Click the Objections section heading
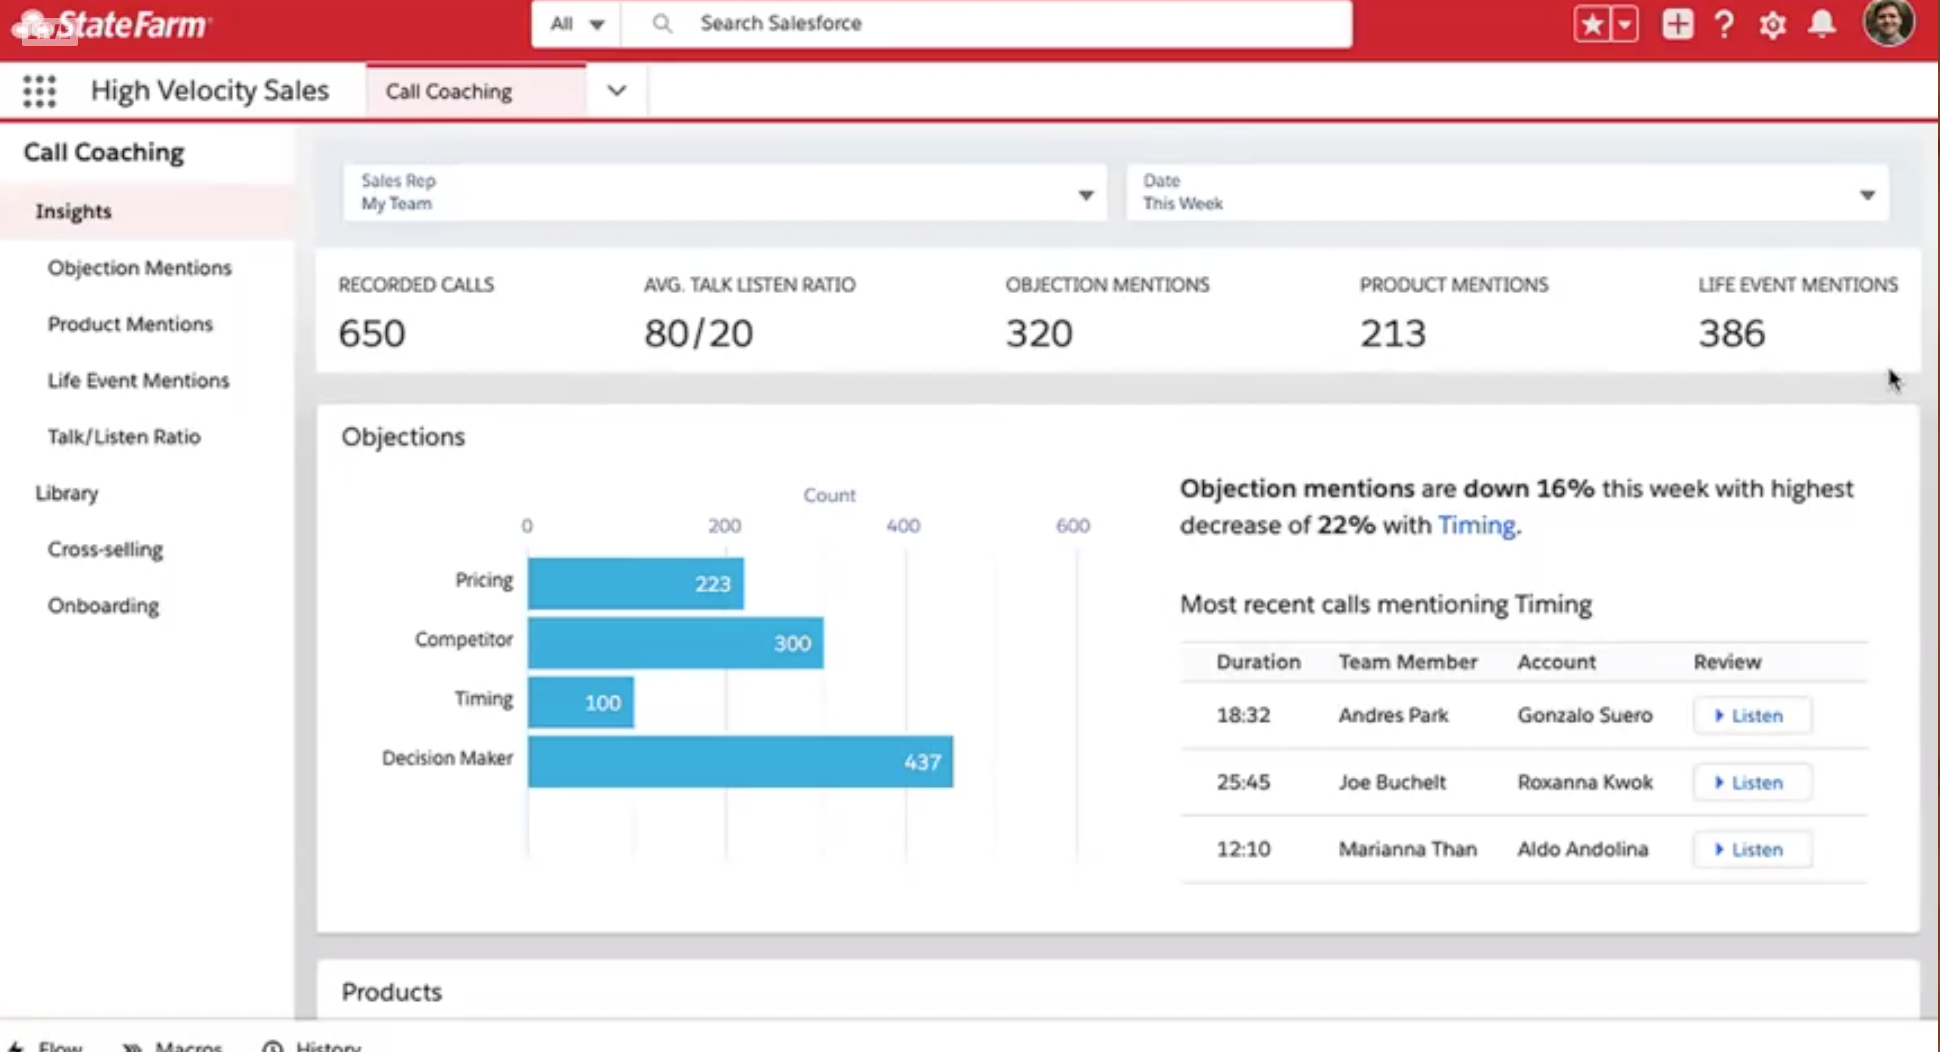The height and width of the screenshot is (1052, 1940). click(403, 437)
